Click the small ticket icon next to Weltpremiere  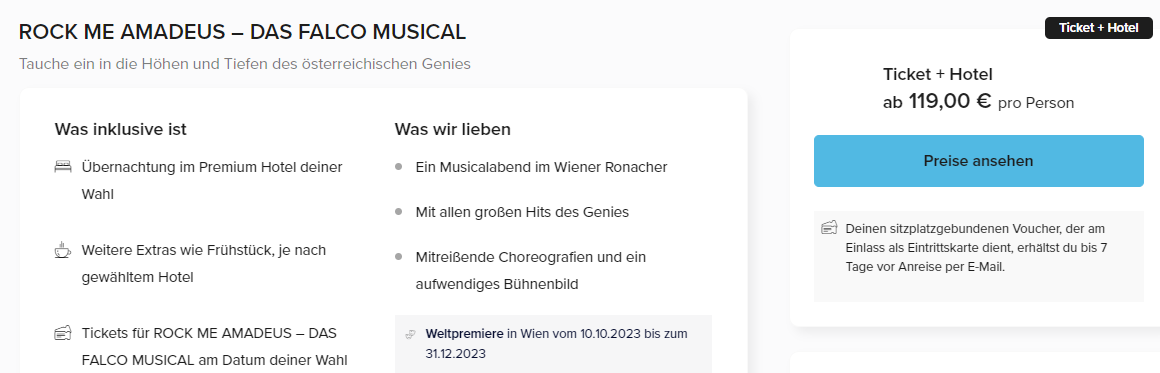[409, 334]
